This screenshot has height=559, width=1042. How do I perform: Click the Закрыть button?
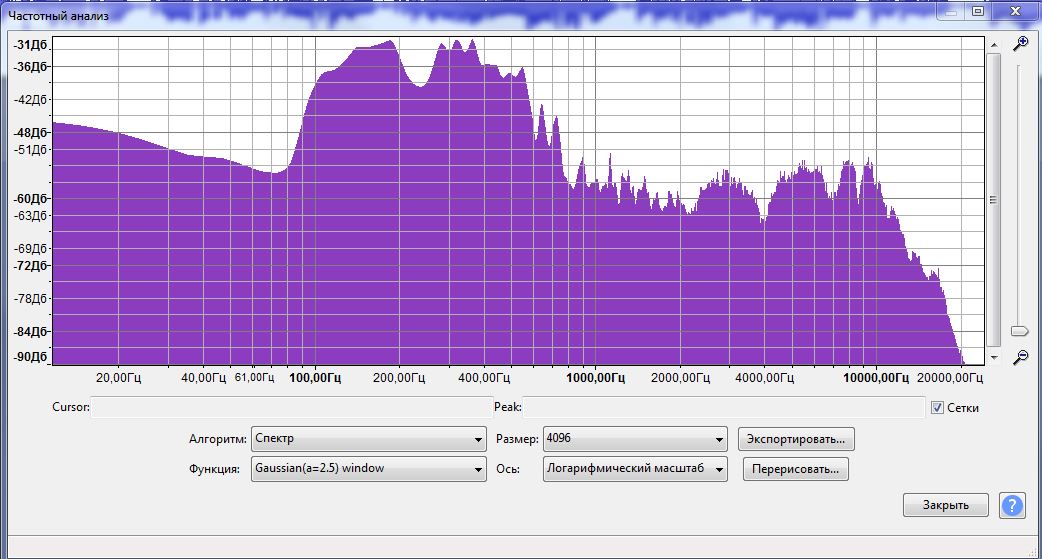(x=946, y=505)
